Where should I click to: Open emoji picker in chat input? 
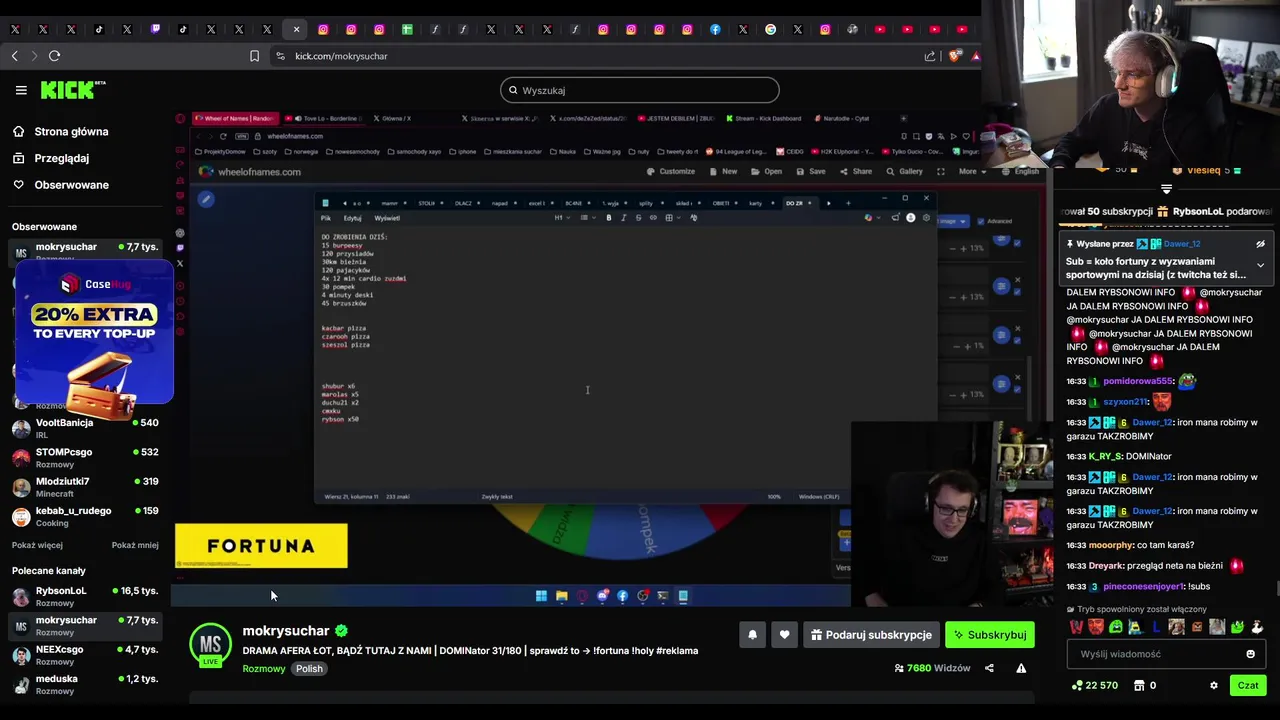tap(1250, 654)
